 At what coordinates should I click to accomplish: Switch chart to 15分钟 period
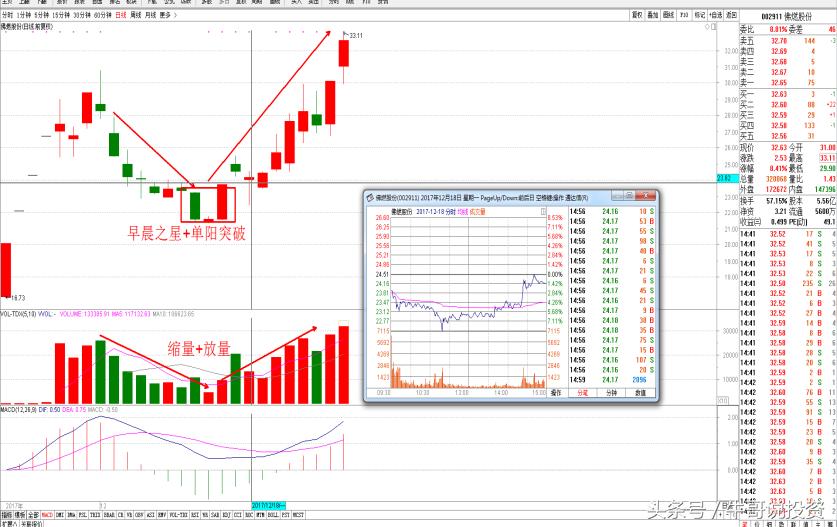tap(61, 15)
